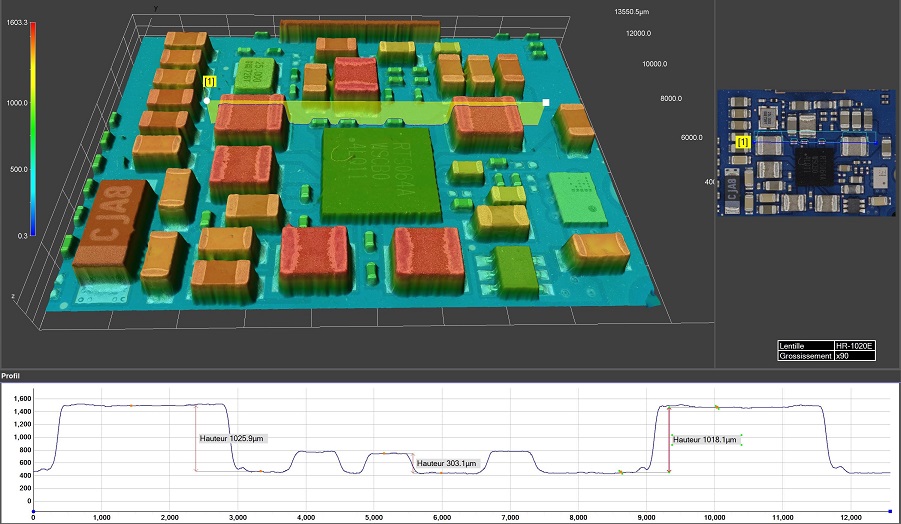Select the Hauteur 303.1µm measurement label
The width and height of the screenshot is (901, 524).
[x=448, y=463]
